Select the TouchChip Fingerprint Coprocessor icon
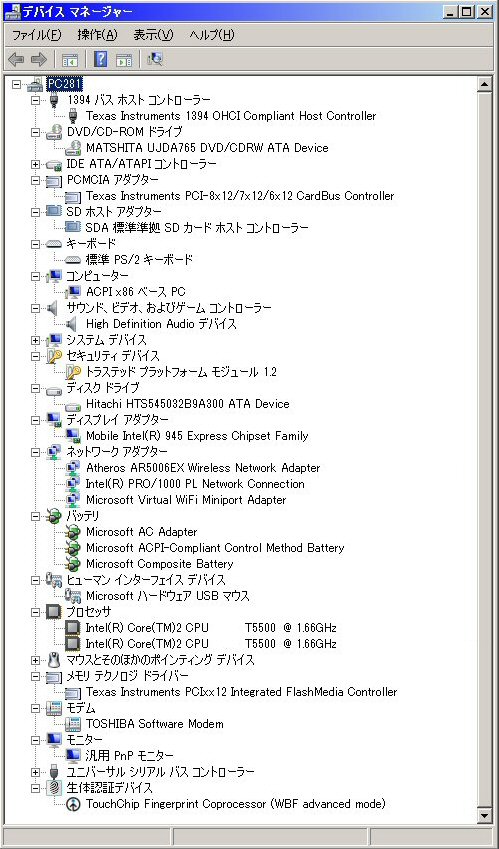 click(x=73, y=804)
